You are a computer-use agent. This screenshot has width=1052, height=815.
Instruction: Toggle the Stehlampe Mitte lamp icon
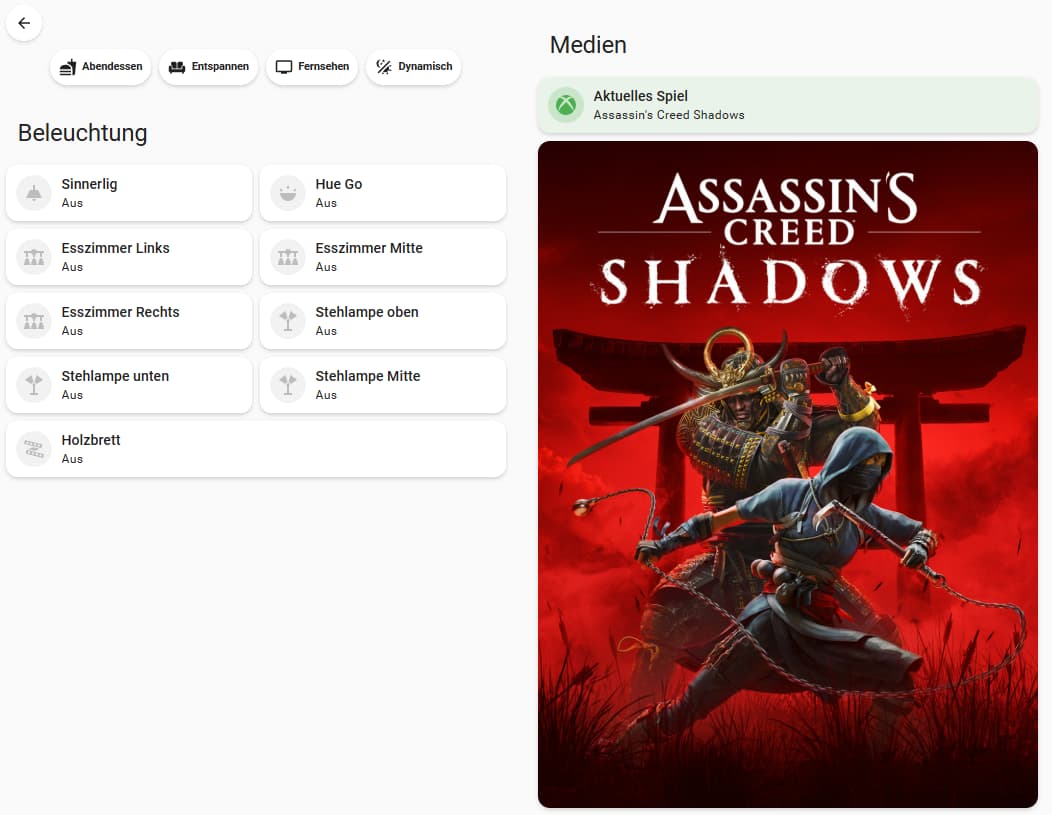pyautogui.click(x=288, y=385)
